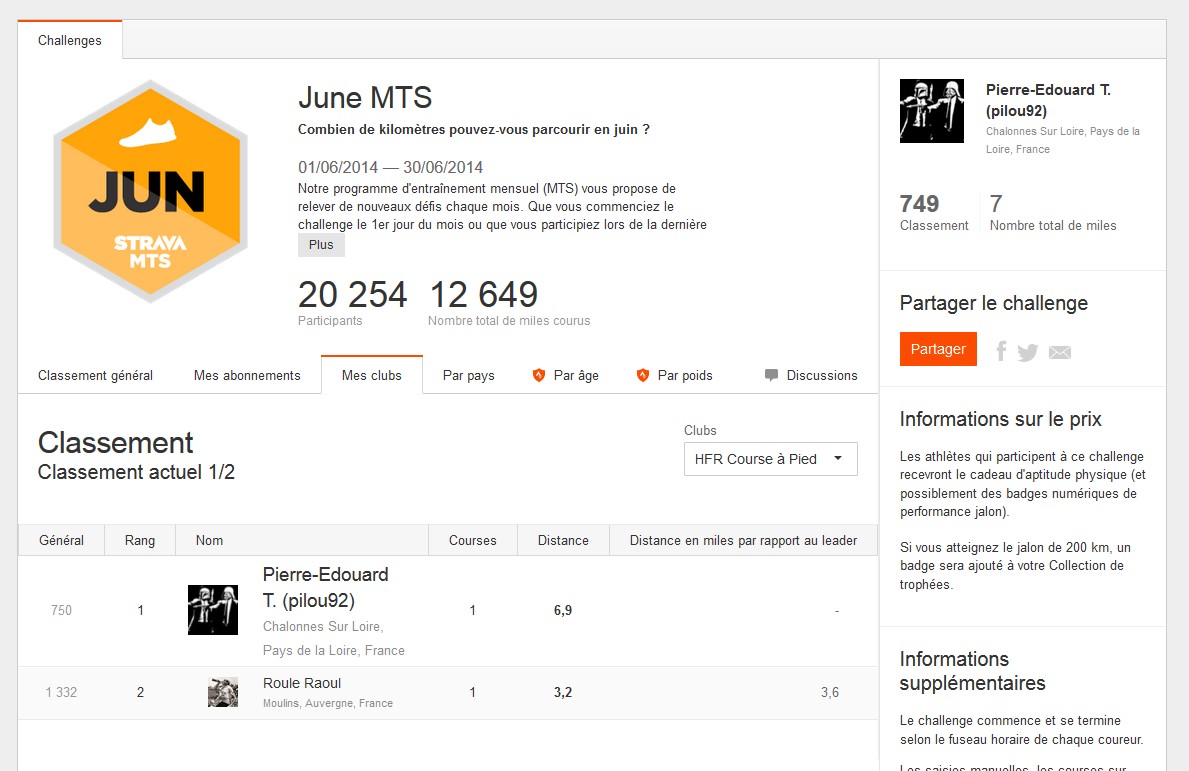Click the Informations supplémentaires heading
The height and width of the screenshot is (771, 1189).
[x=972, y=671]
